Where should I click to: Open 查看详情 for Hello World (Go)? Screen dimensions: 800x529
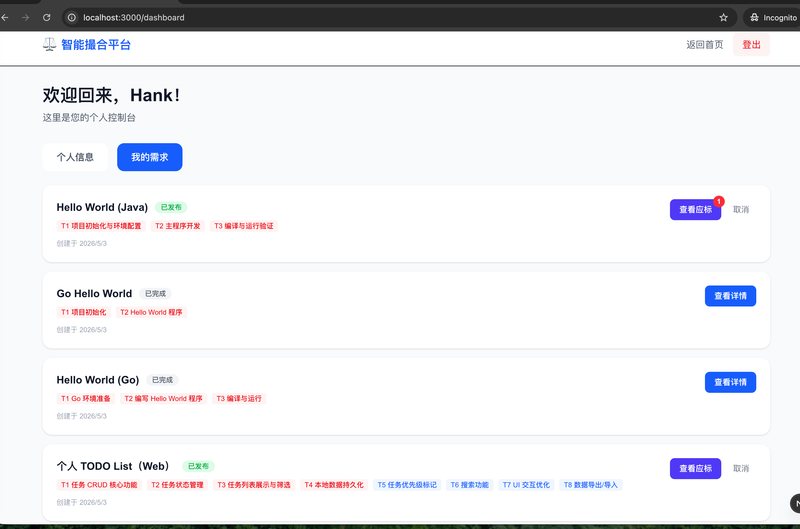tap(730, 382)
